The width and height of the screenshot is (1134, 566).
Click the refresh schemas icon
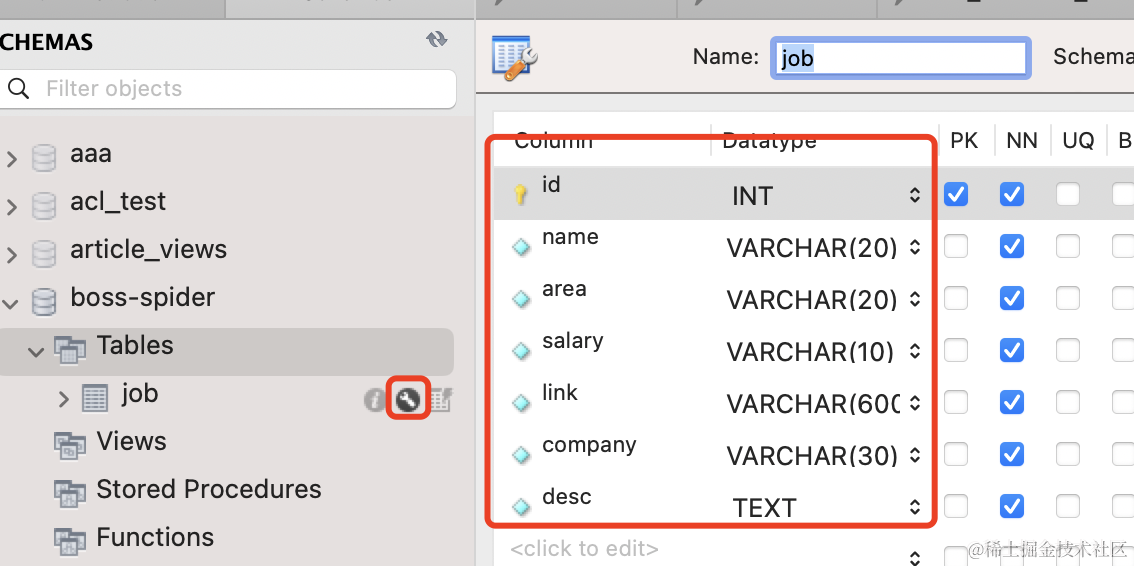(x=436, y=40)
